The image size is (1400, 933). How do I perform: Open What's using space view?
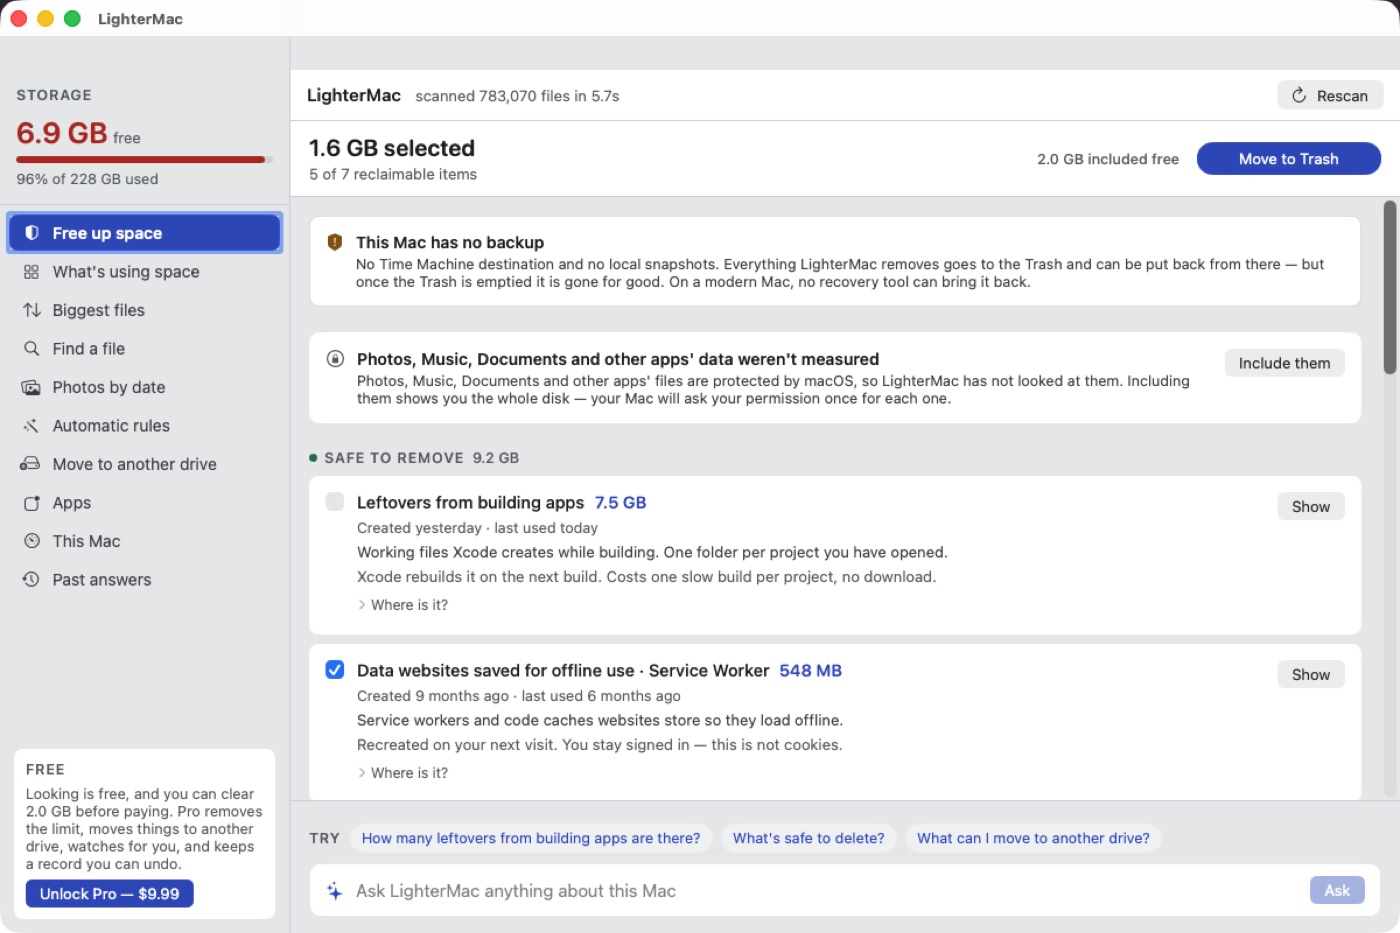[x=145, y=272]
